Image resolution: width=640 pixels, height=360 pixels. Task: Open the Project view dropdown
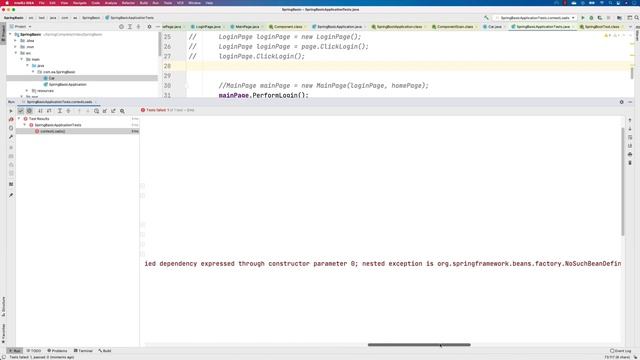point(21,27)
